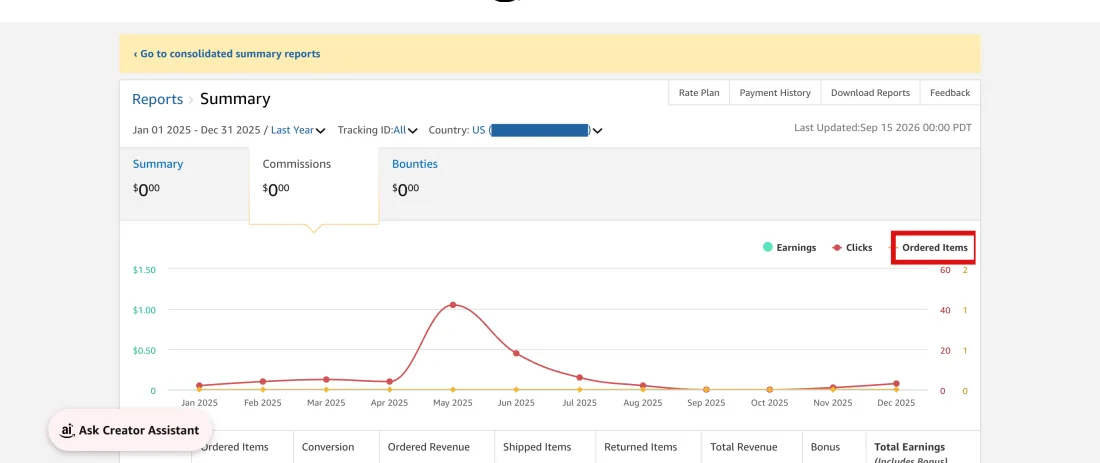The image size is (1100, 463).
Task: Click the Sep 2025 axis label
Action: point(706,403)
